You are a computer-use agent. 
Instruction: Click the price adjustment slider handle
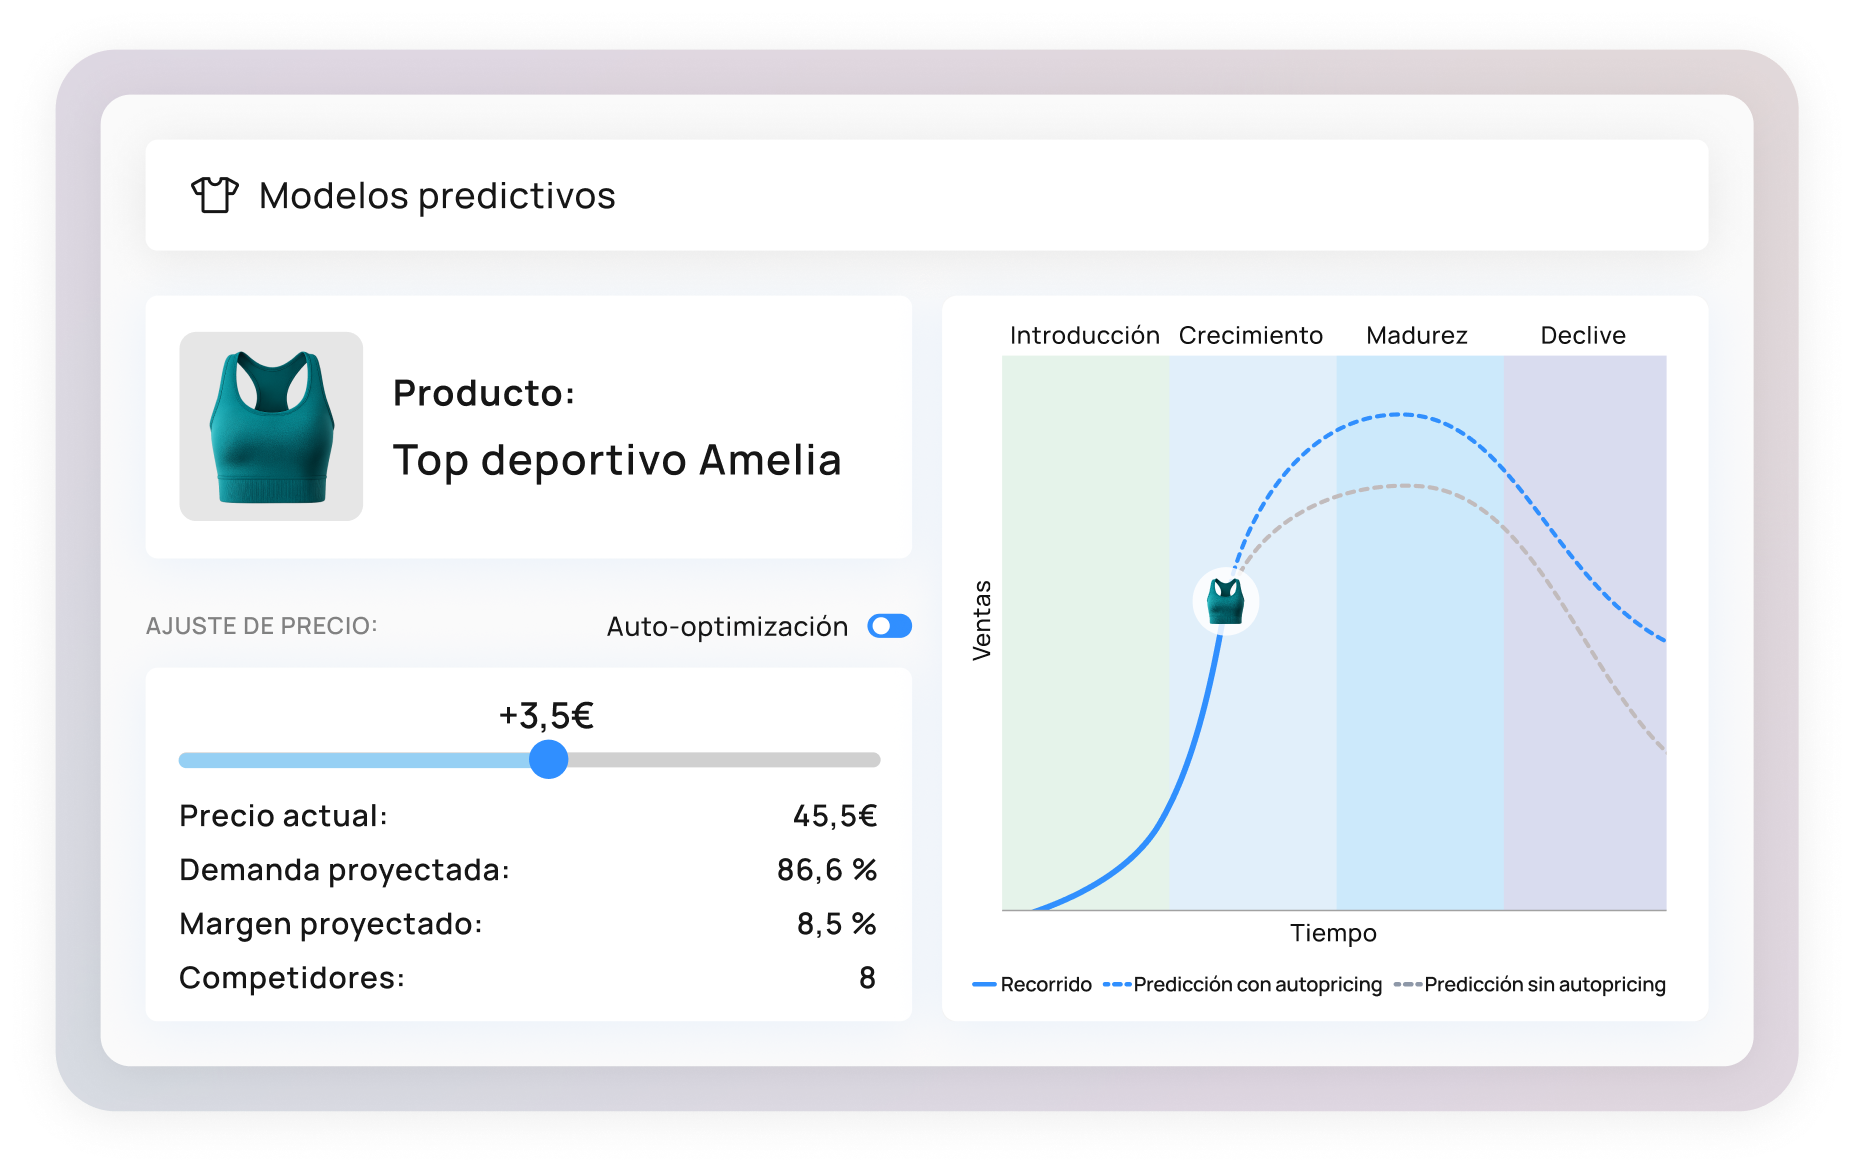(x=548, y=760)
